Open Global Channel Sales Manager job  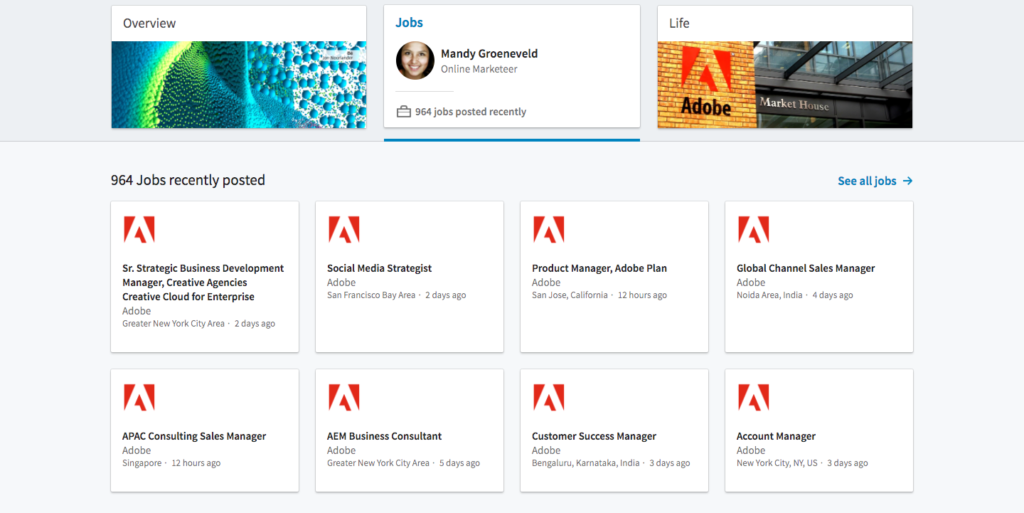[806, 268]
